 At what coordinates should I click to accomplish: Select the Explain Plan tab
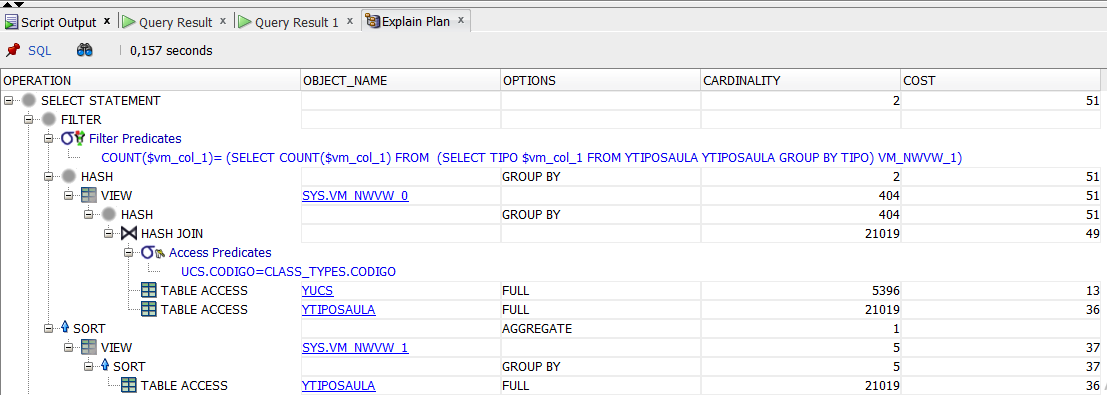pyautogui.click(x=415, y=21)
